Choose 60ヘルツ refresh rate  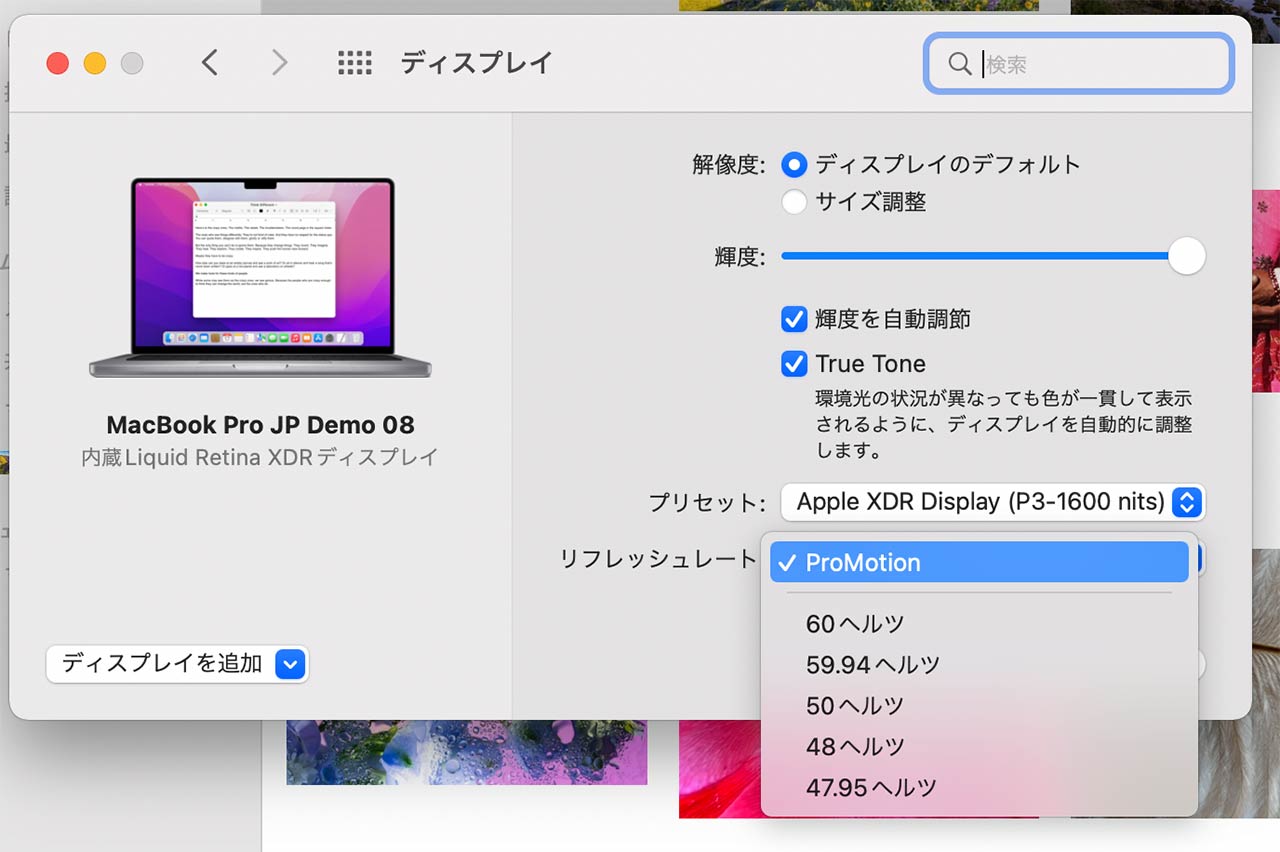tap(979, 624)
